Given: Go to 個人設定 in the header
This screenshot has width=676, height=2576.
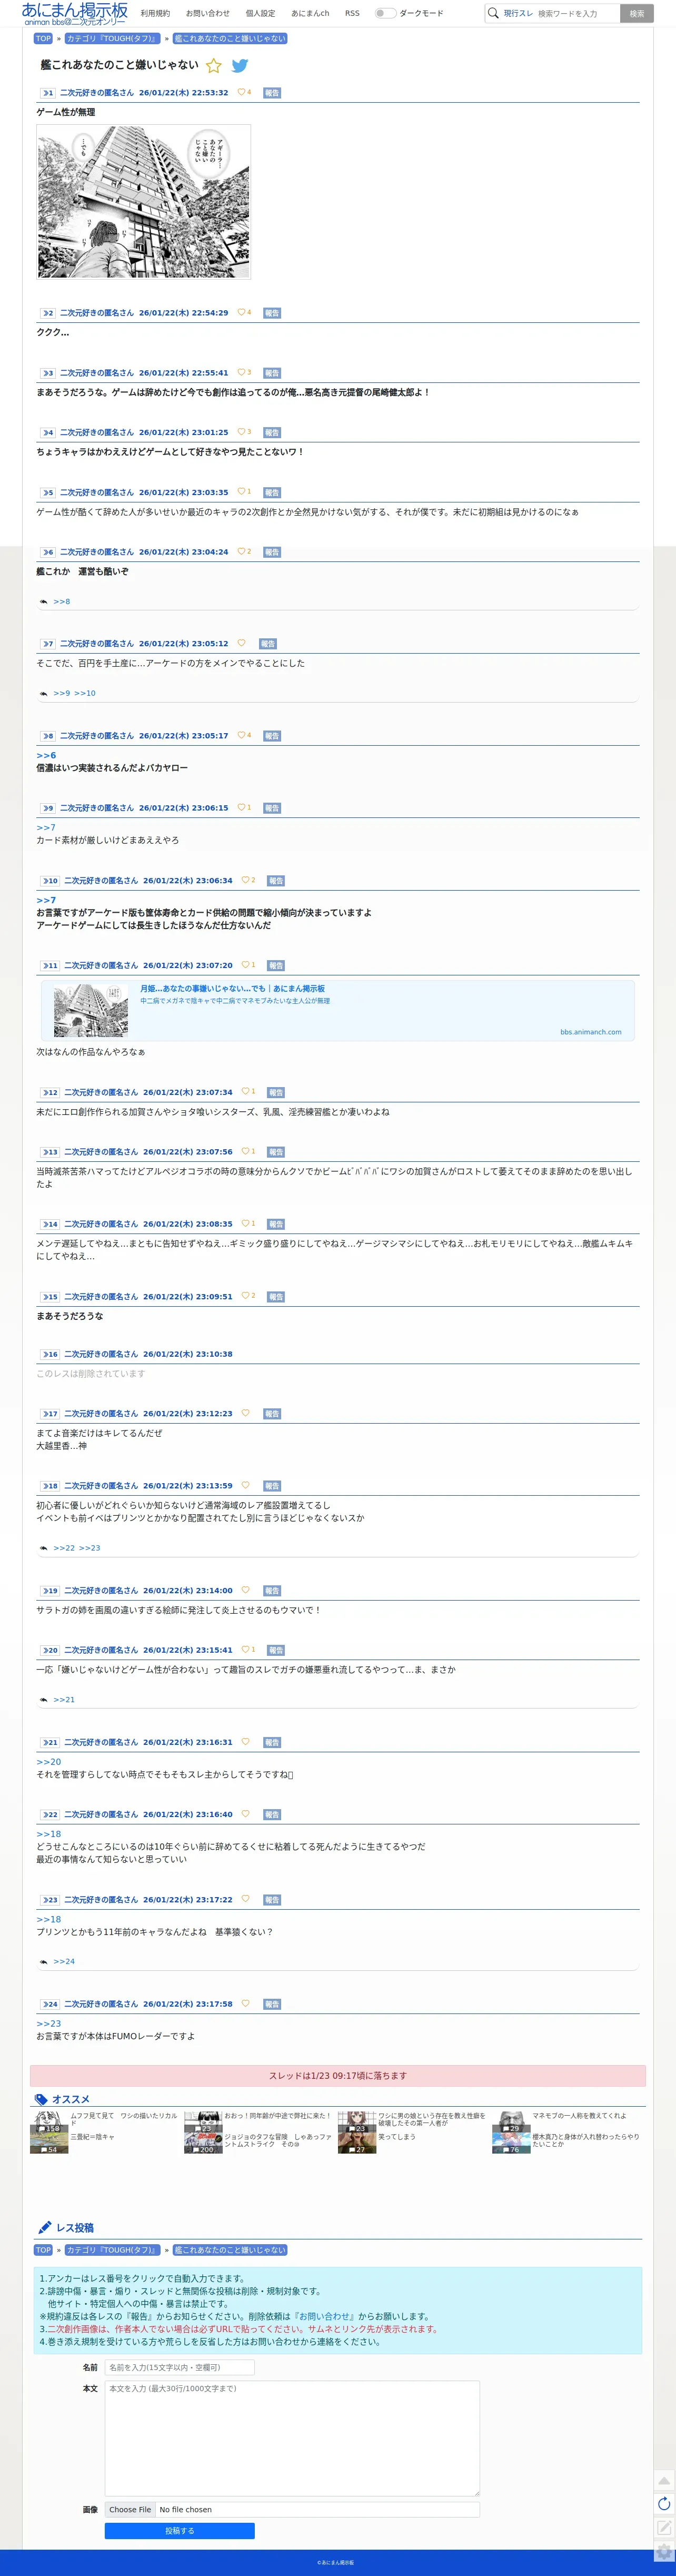Looking at the screenshot, I should pyautogui.click(x=260, y=13).
